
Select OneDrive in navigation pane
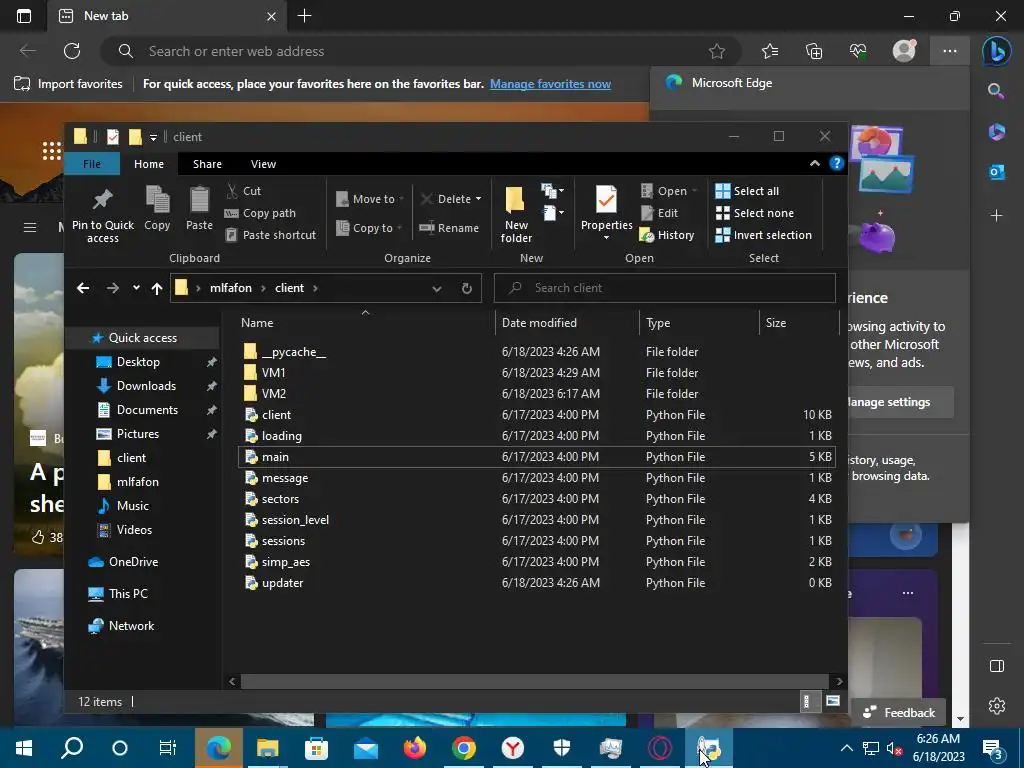click(133, 562)
